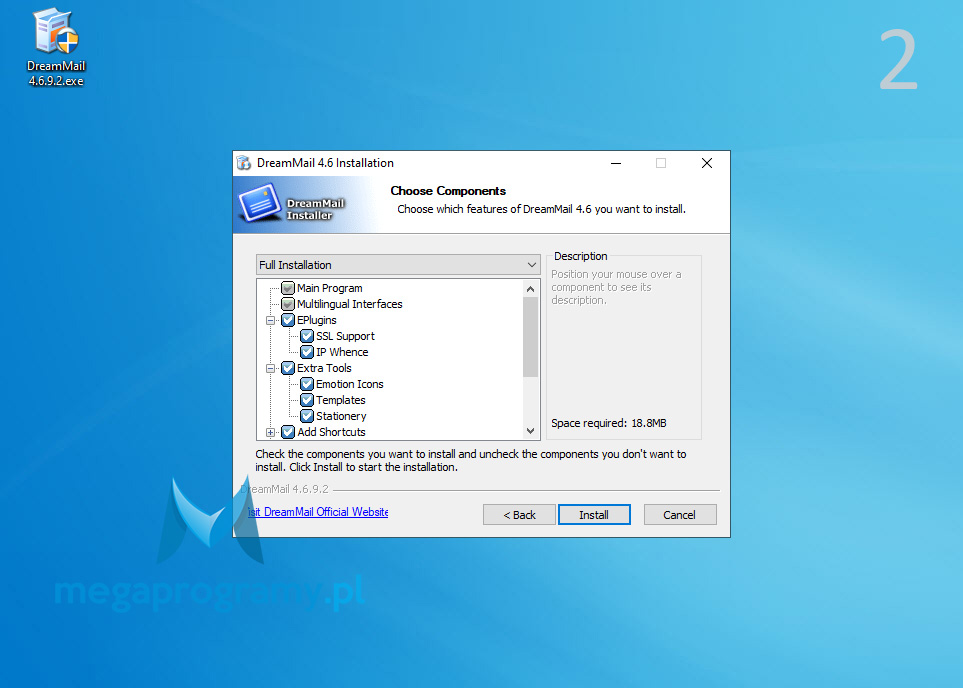Uncheck the Add Shortcuts checkbox

[288, 432]
